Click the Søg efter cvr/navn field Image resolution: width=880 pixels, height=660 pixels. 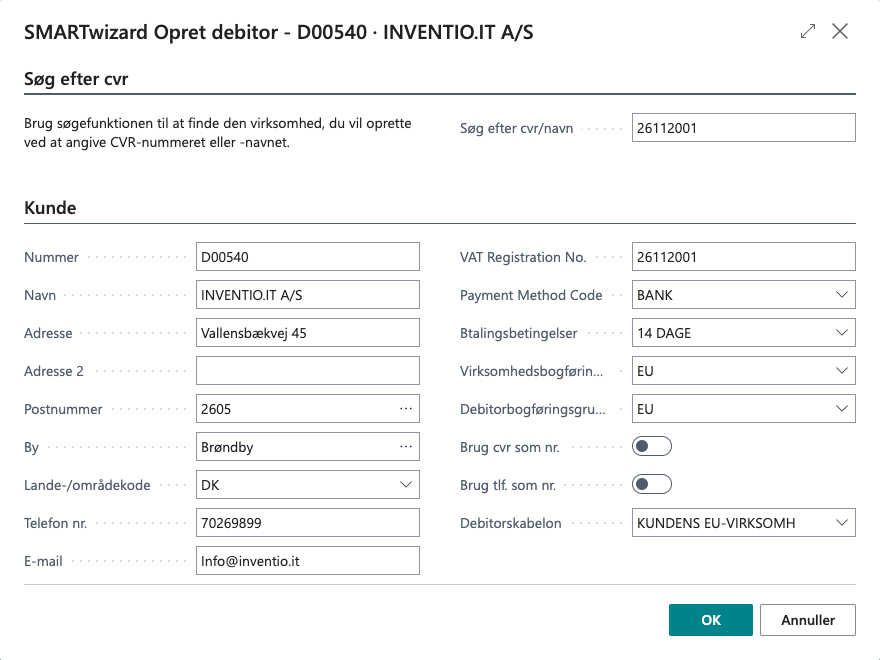pyautogui.click(x=743, y=128)
